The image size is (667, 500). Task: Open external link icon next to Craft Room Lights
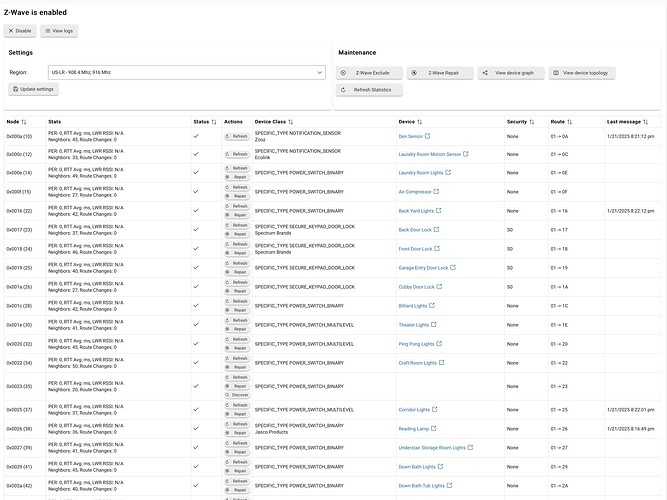point(442,363)
